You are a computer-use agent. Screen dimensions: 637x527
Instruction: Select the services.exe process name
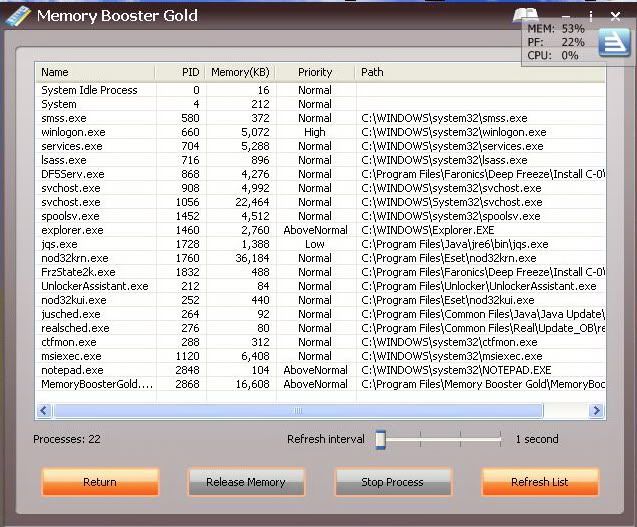[x=72, y=146]
